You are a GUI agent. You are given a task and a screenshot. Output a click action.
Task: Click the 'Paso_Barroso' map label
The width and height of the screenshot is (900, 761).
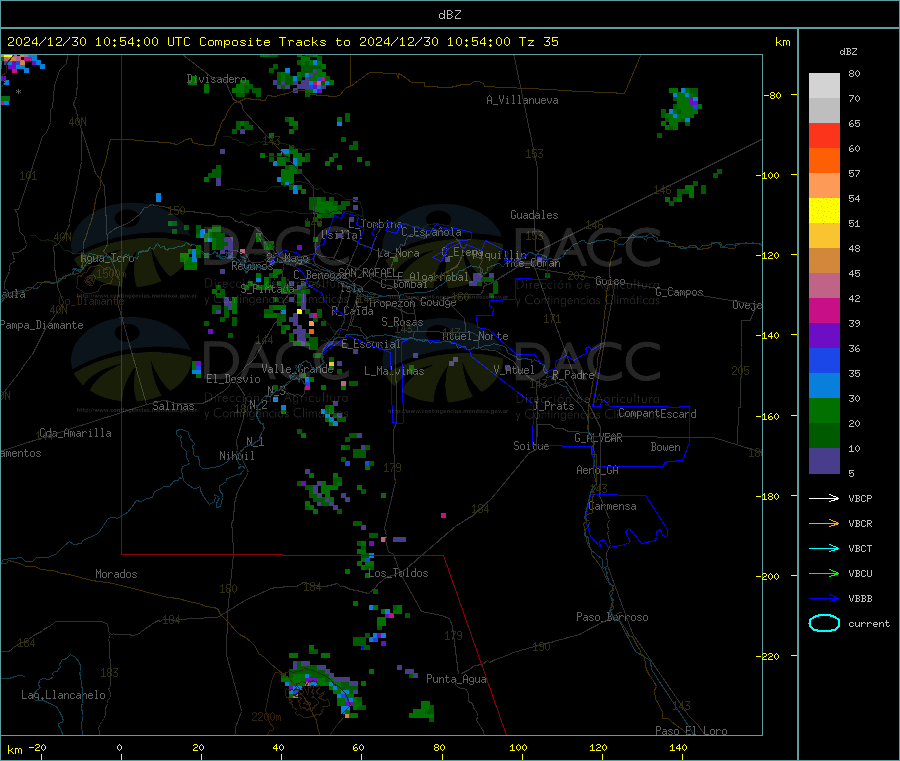pos(612,617)
